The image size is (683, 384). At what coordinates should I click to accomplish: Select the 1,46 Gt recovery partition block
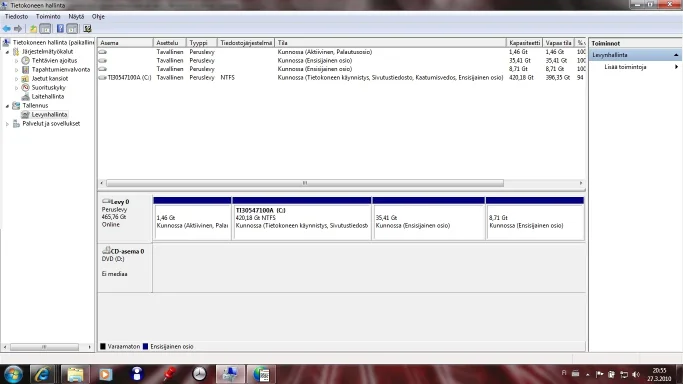click(192, 219)
